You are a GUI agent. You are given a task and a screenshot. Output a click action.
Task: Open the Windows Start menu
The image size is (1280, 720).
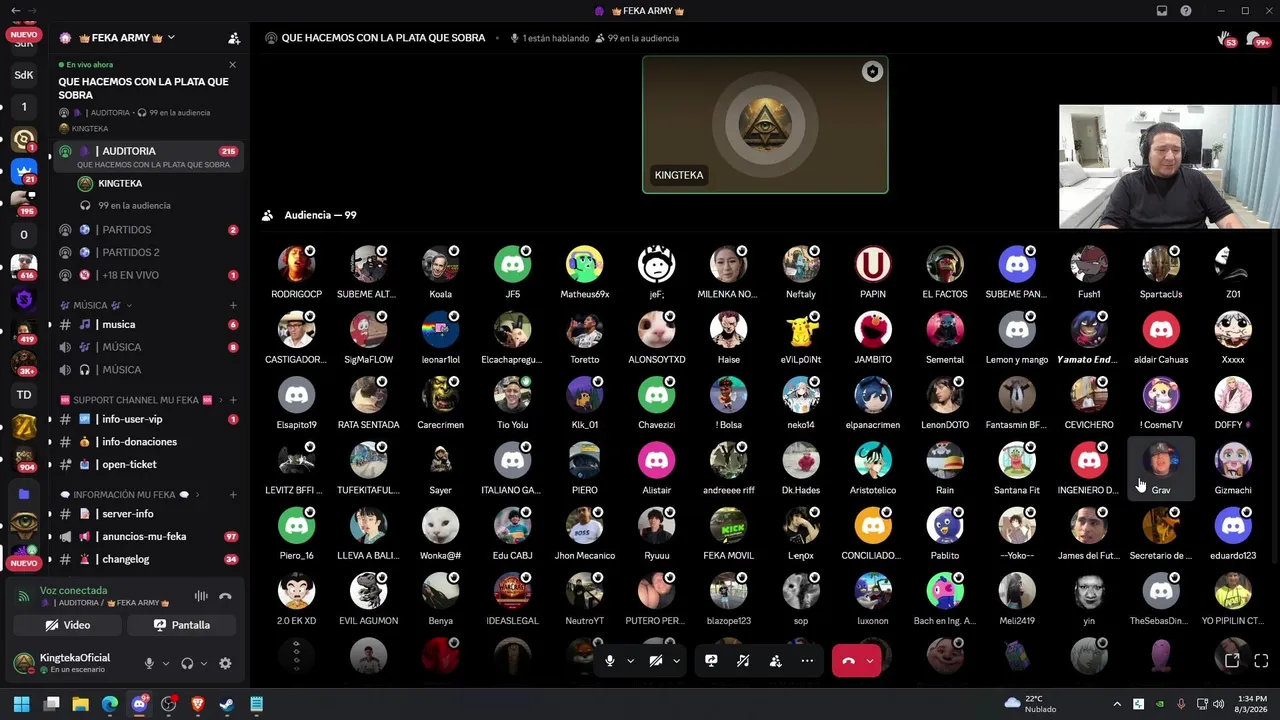click(x=21, y=704)
